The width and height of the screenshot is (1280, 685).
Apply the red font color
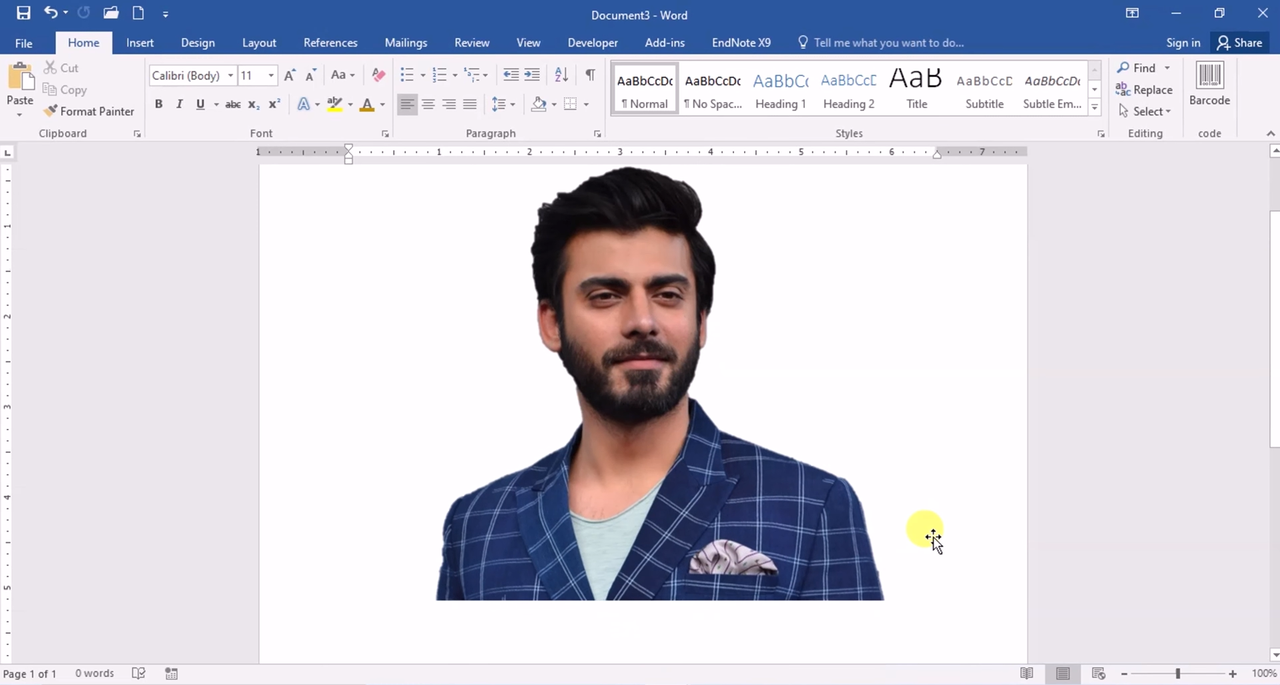pyautogui.click(x=367, y=104)
